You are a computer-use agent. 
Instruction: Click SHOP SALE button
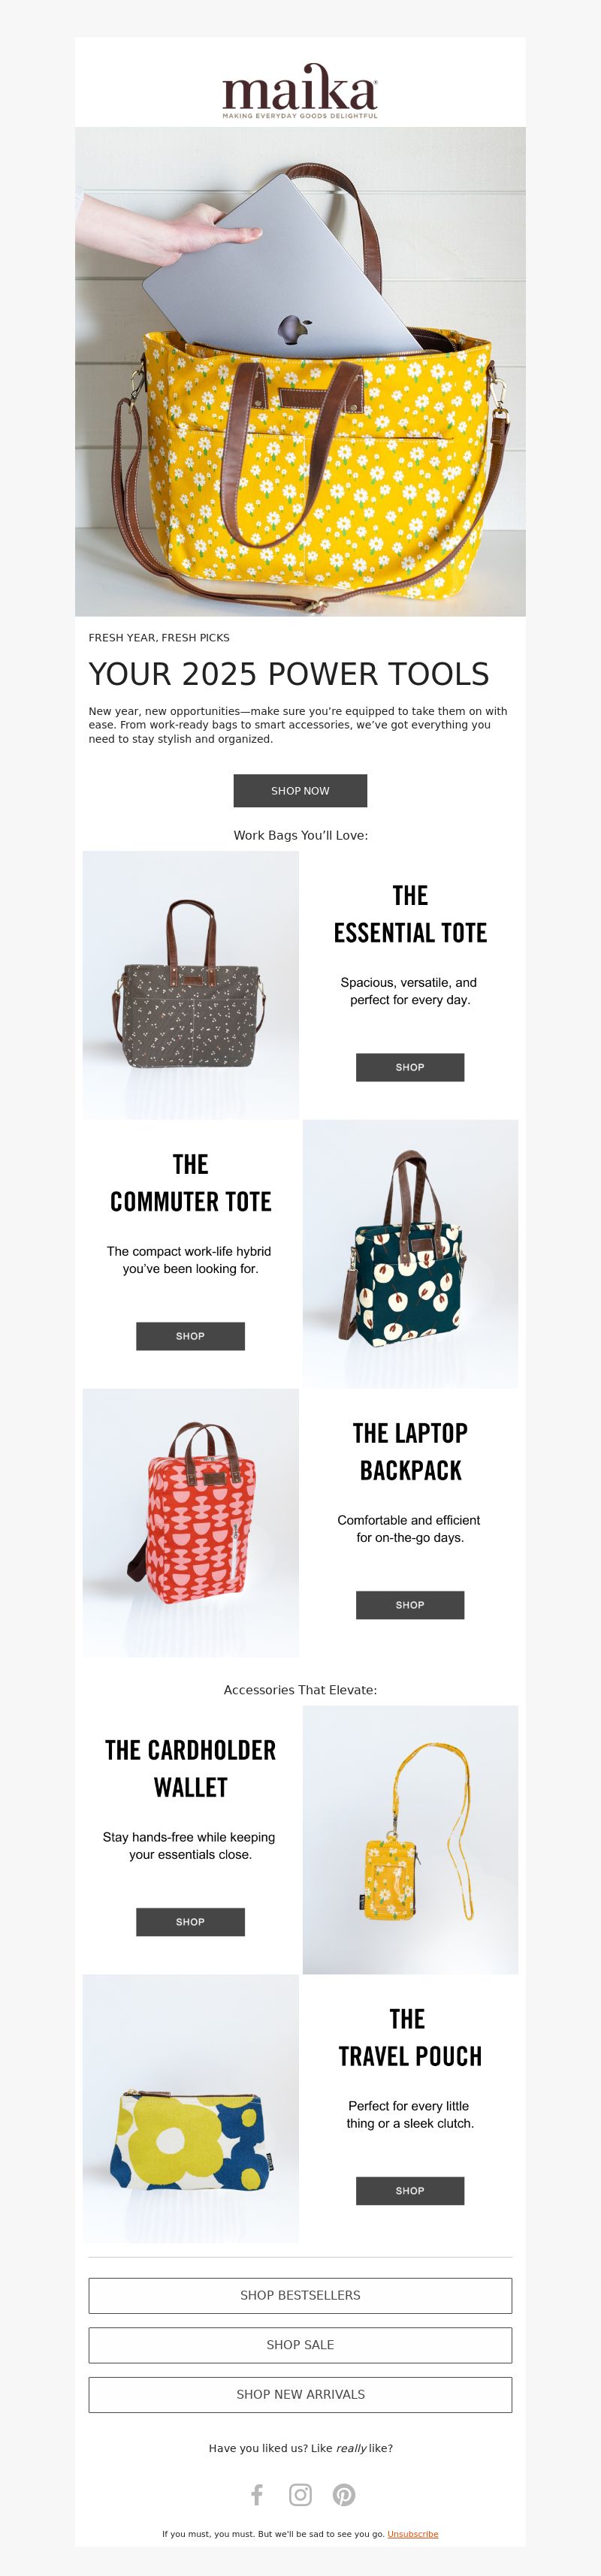pyautogui.click(x=300, y=2345)
